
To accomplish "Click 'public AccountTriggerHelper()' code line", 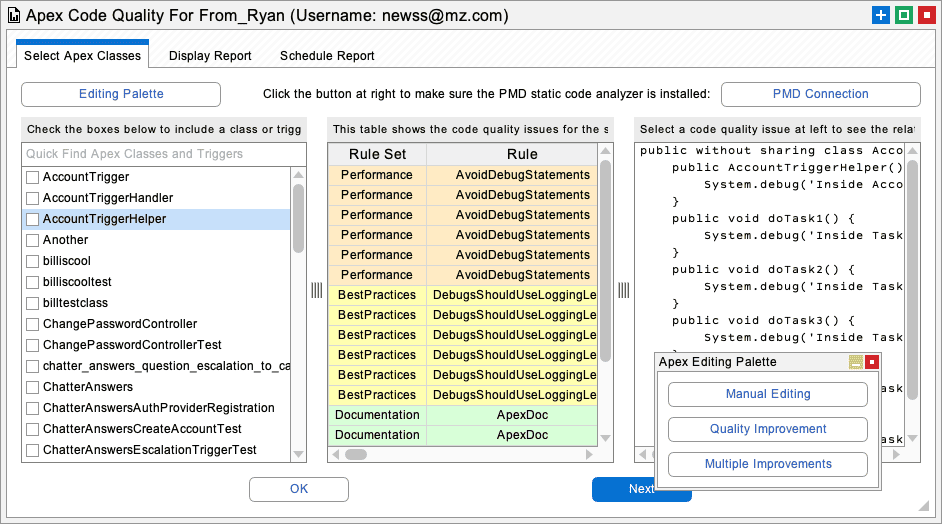I will coord(787,168).
